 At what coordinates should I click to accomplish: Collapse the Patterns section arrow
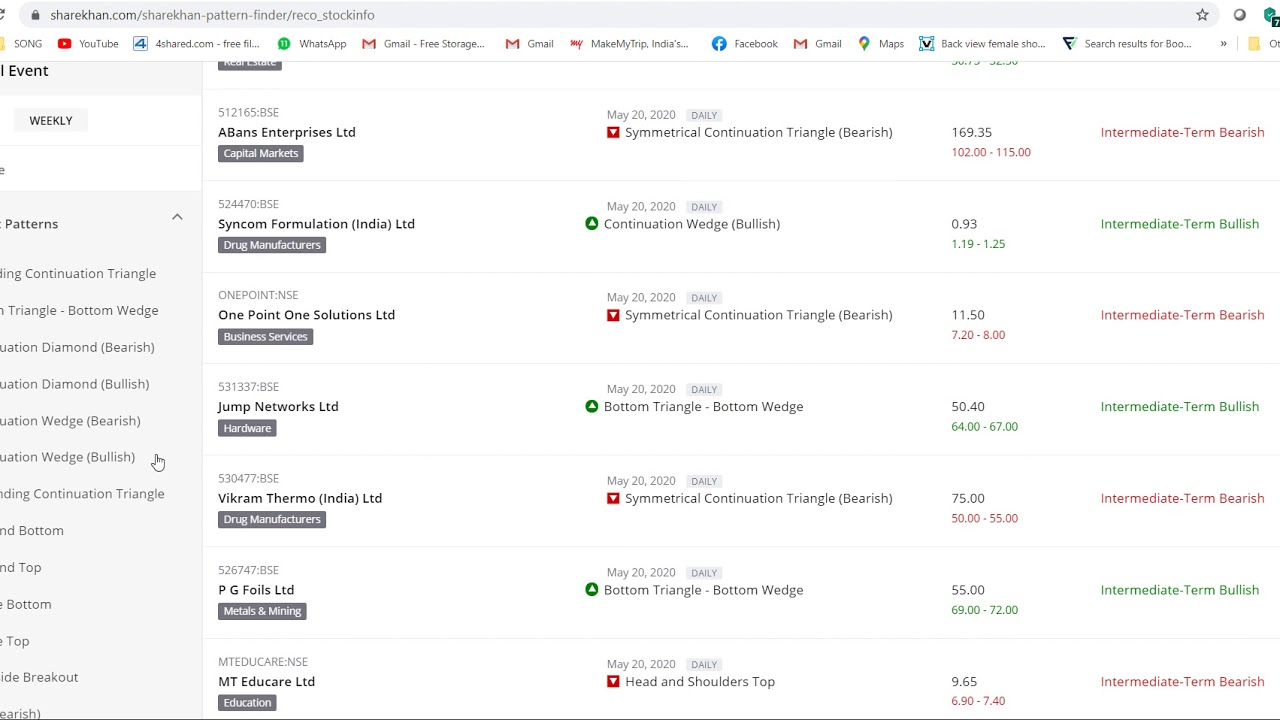pos(177,217)
